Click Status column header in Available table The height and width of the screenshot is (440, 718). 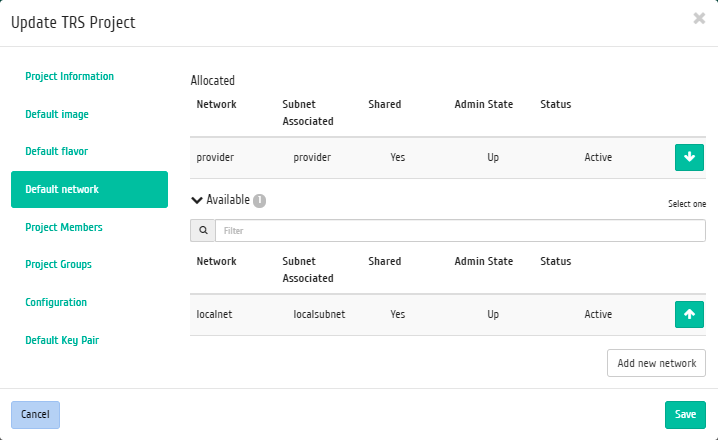[x=555, y=261]
